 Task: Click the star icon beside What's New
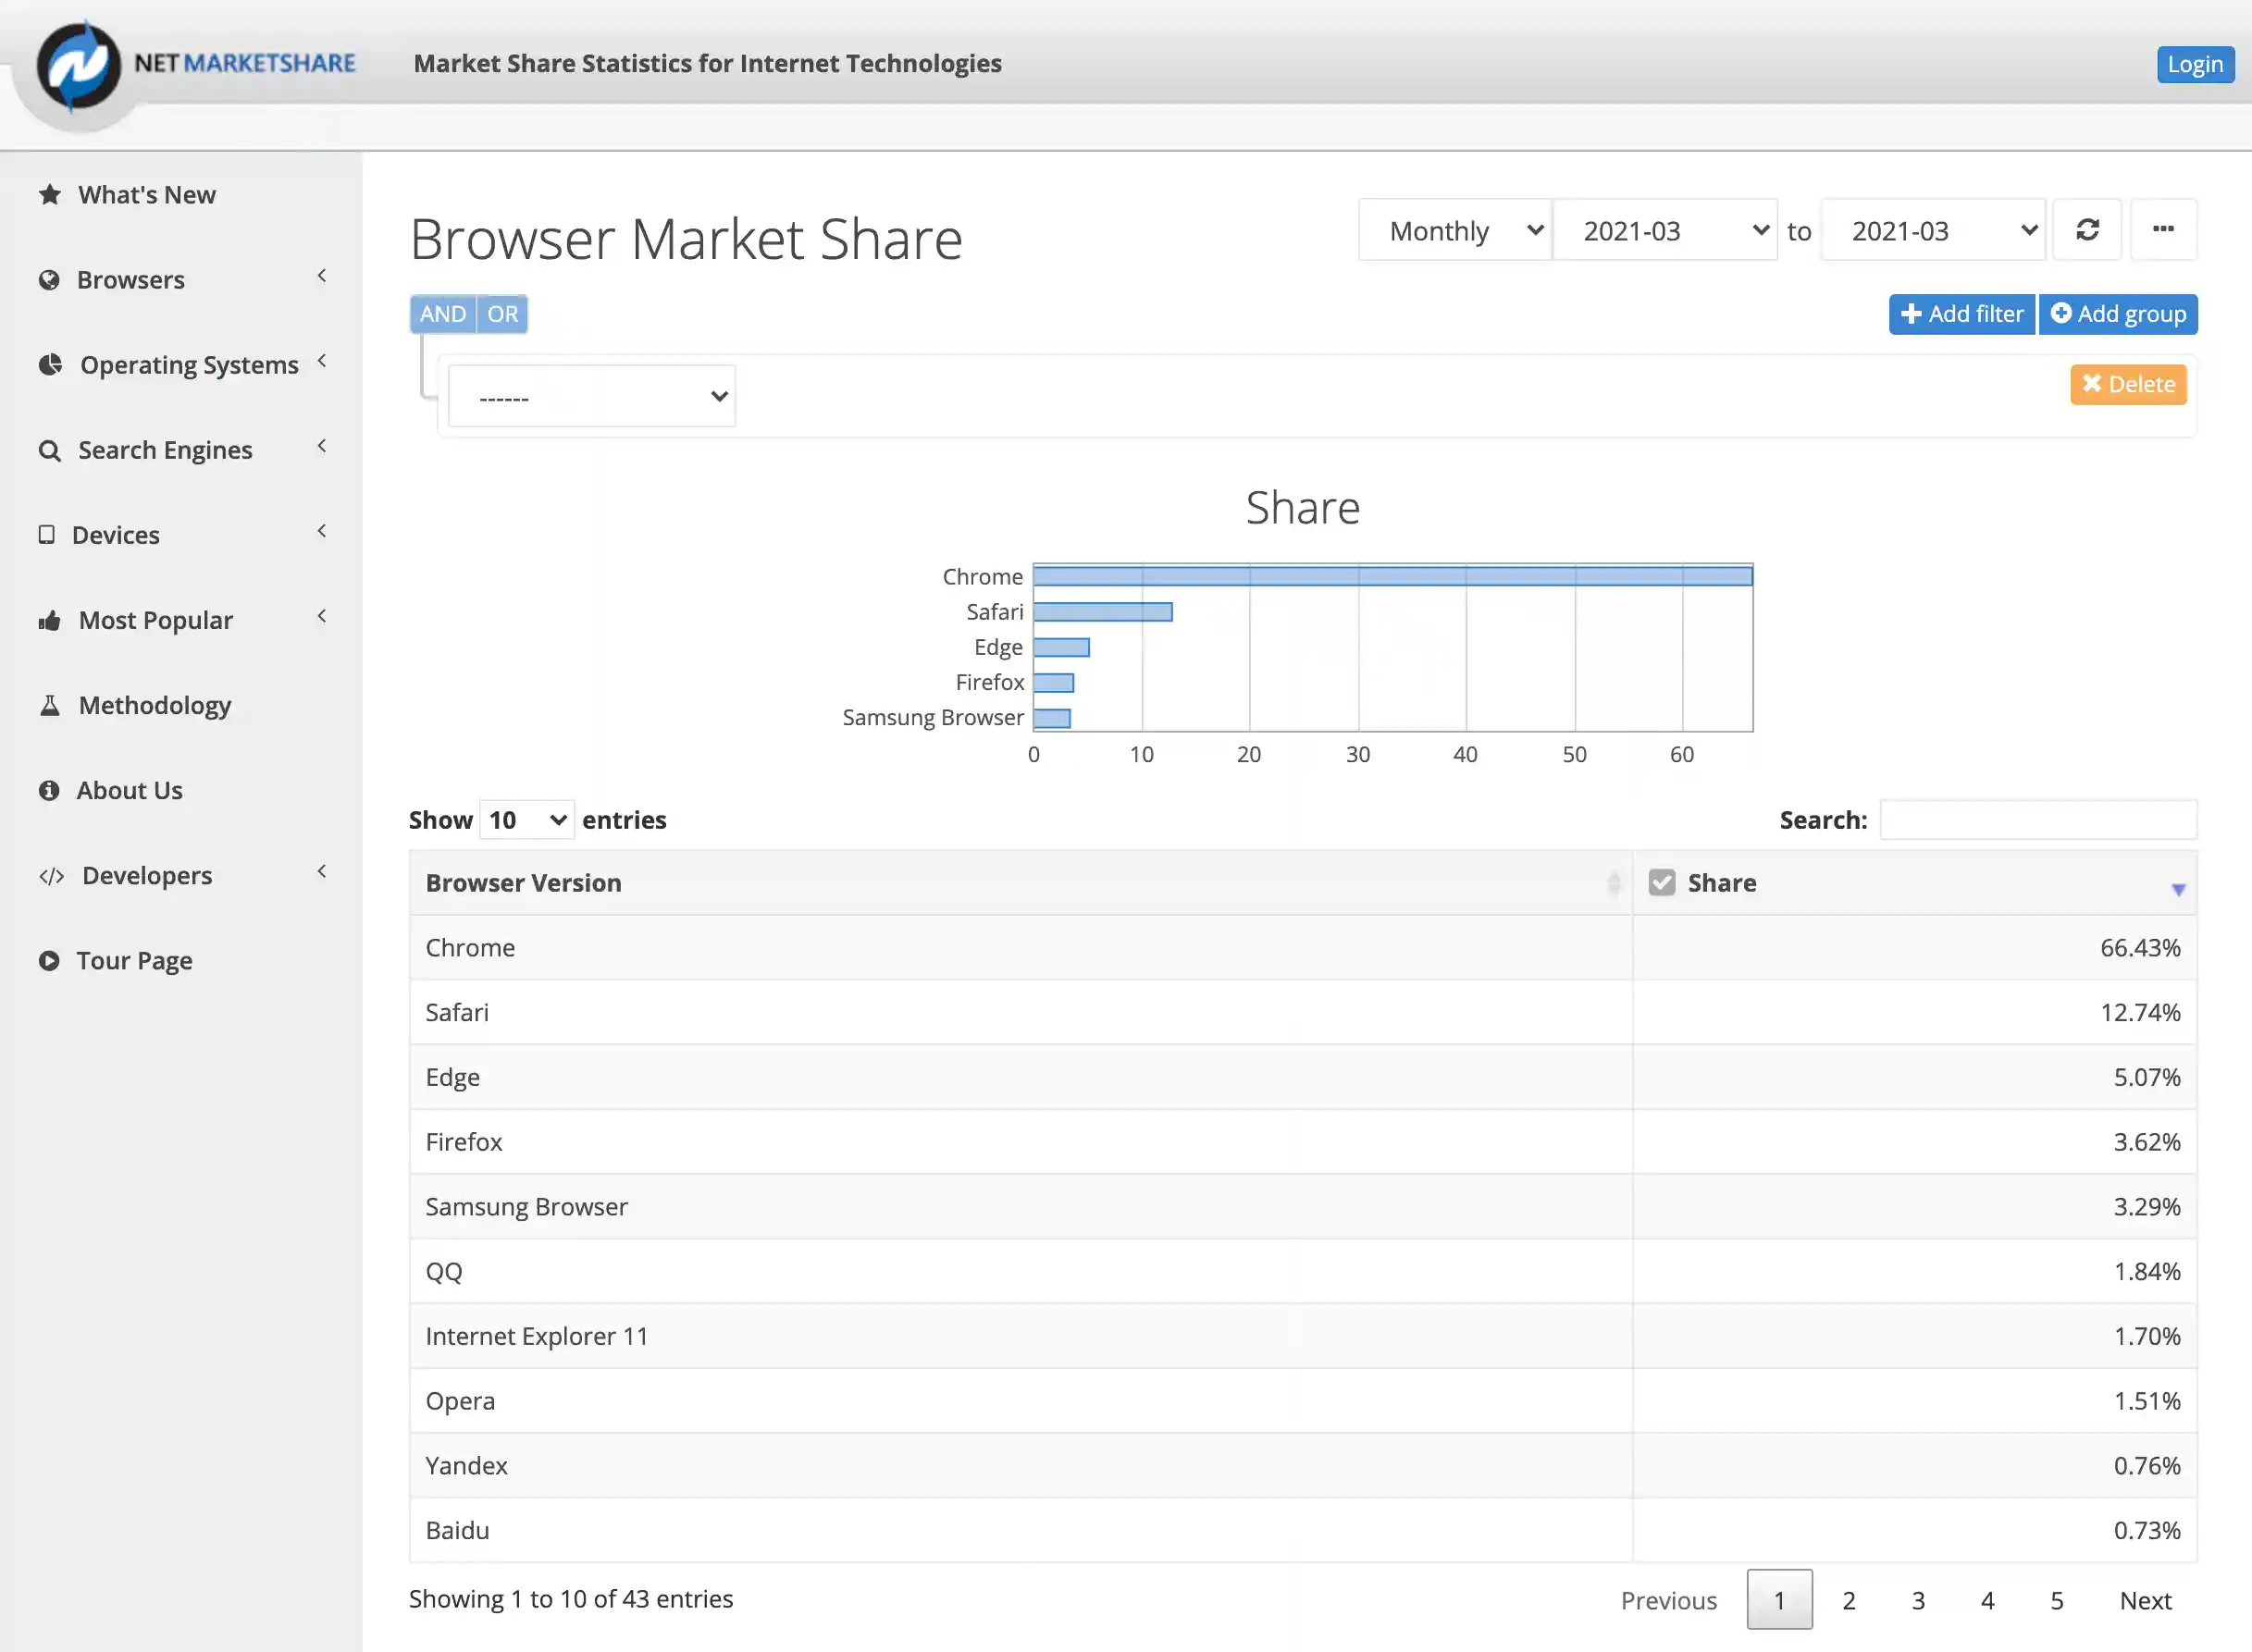click(50, 195)
